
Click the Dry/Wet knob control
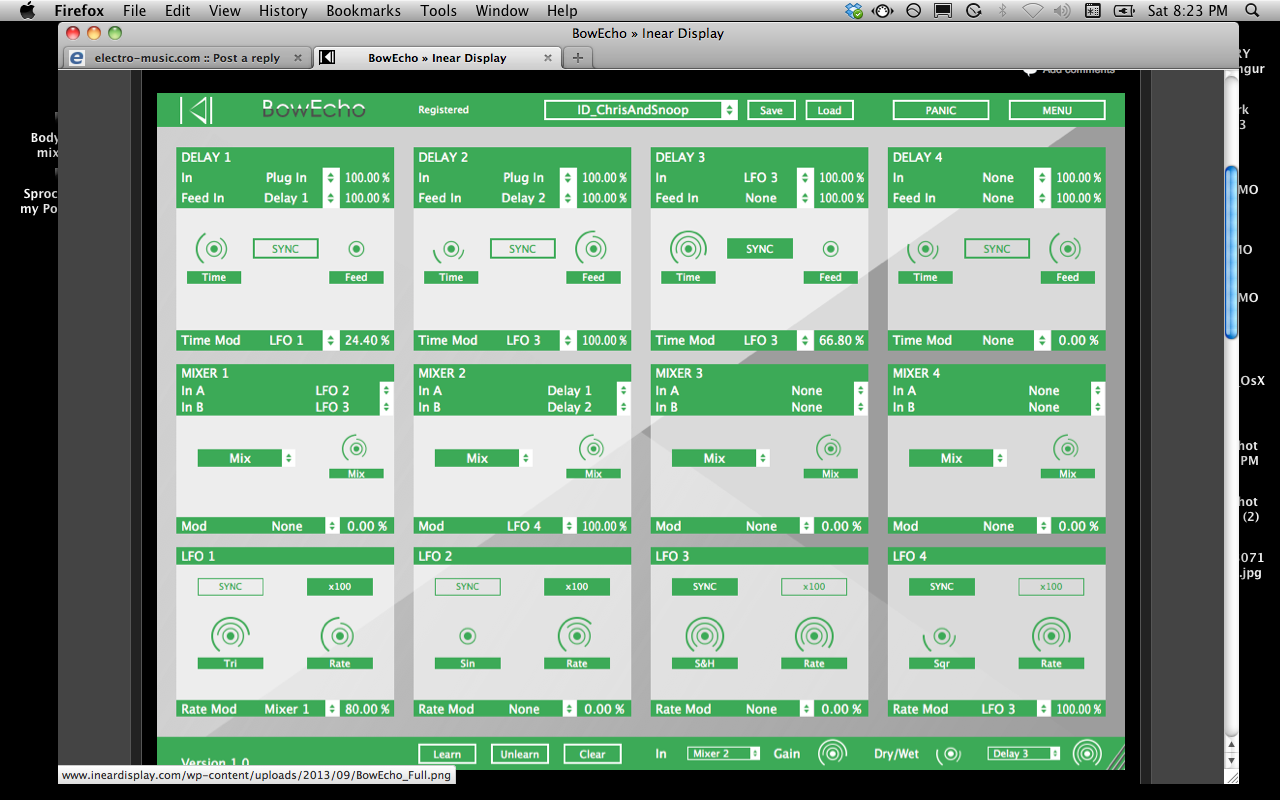(x=952, y=753)
